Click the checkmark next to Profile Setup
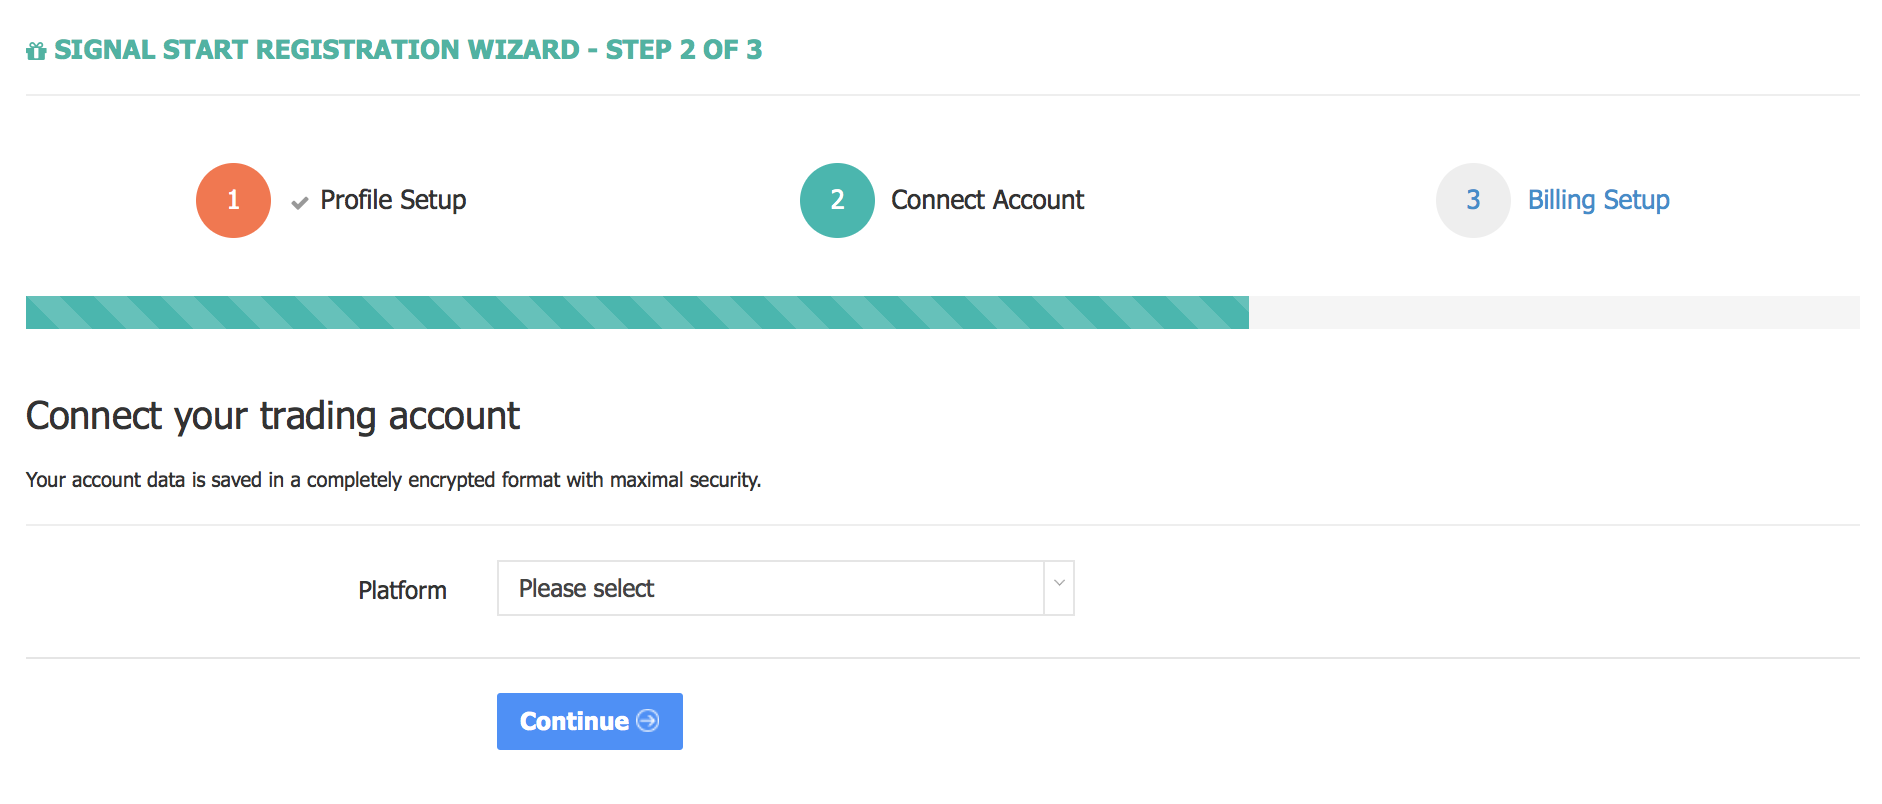The width and height of the screenshot is (1882, 804). pos(299,203)
